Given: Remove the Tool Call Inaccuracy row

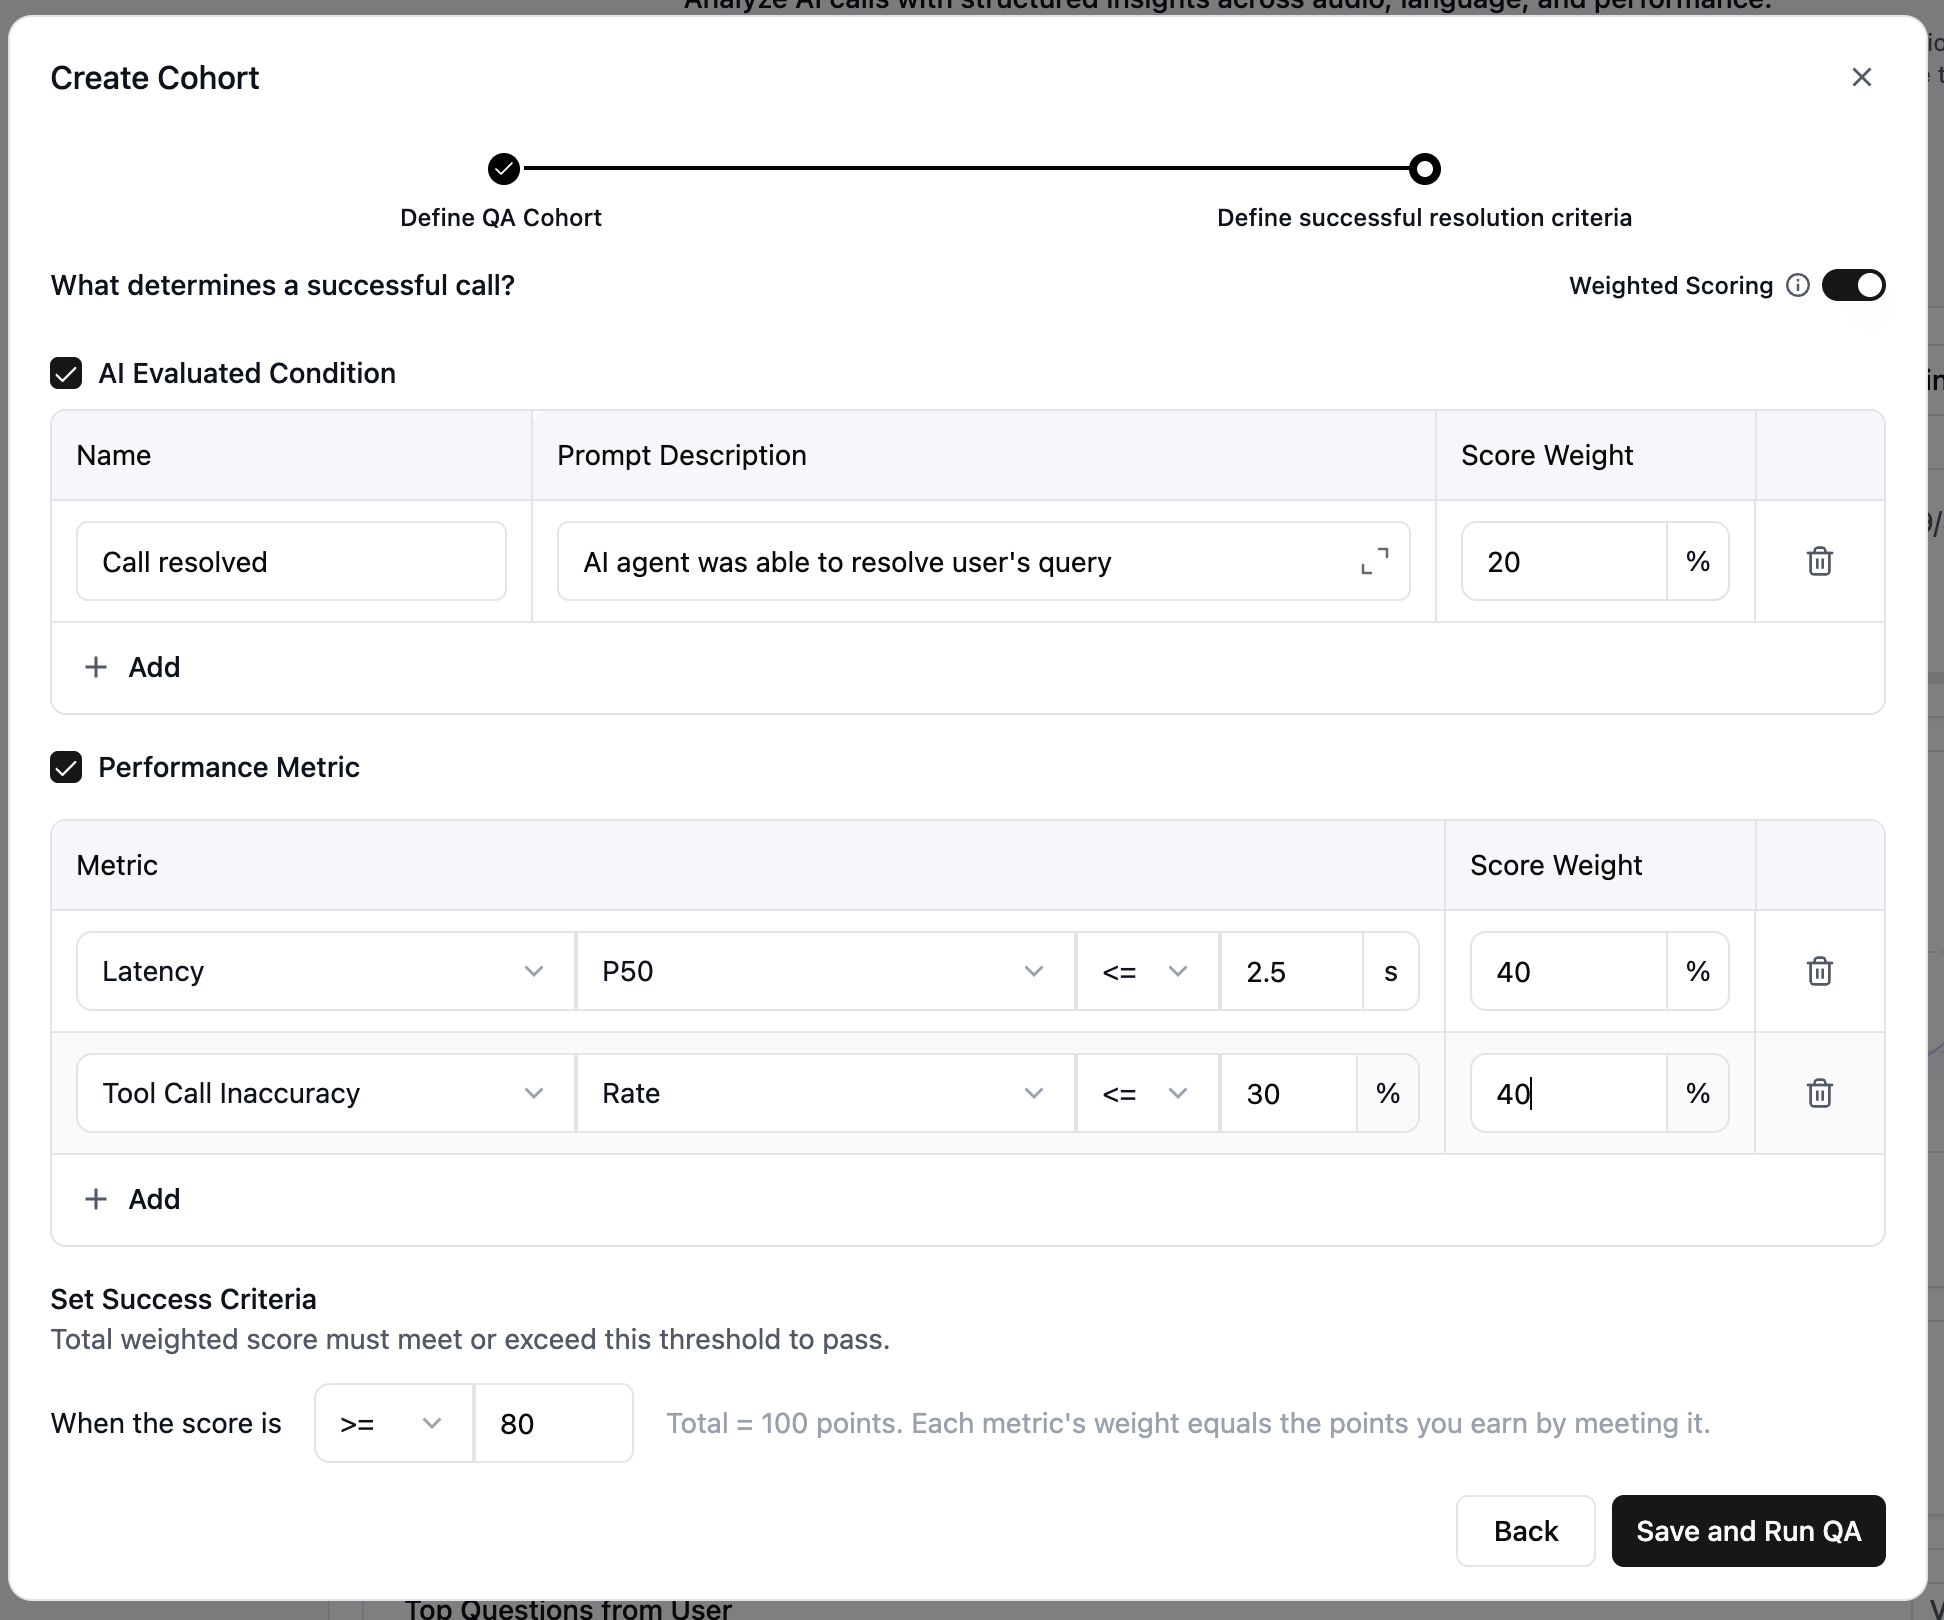Looking at the screenshot, I should pyautogui.click(x=1819, y=1093).
